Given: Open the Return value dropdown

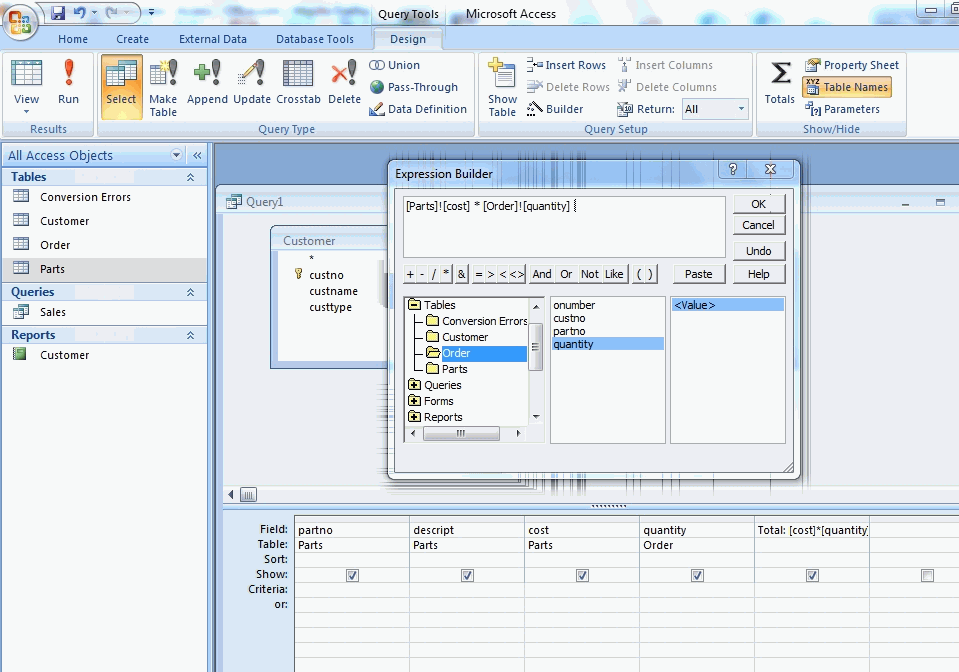Looking at the screenshot, I should pyautogui.click(x=741, y=109).
